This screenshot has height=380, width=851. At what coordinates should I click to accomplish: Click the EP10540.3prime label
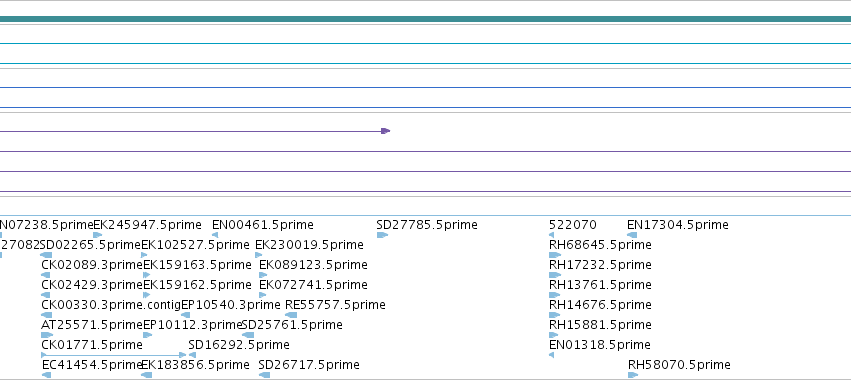231,305
